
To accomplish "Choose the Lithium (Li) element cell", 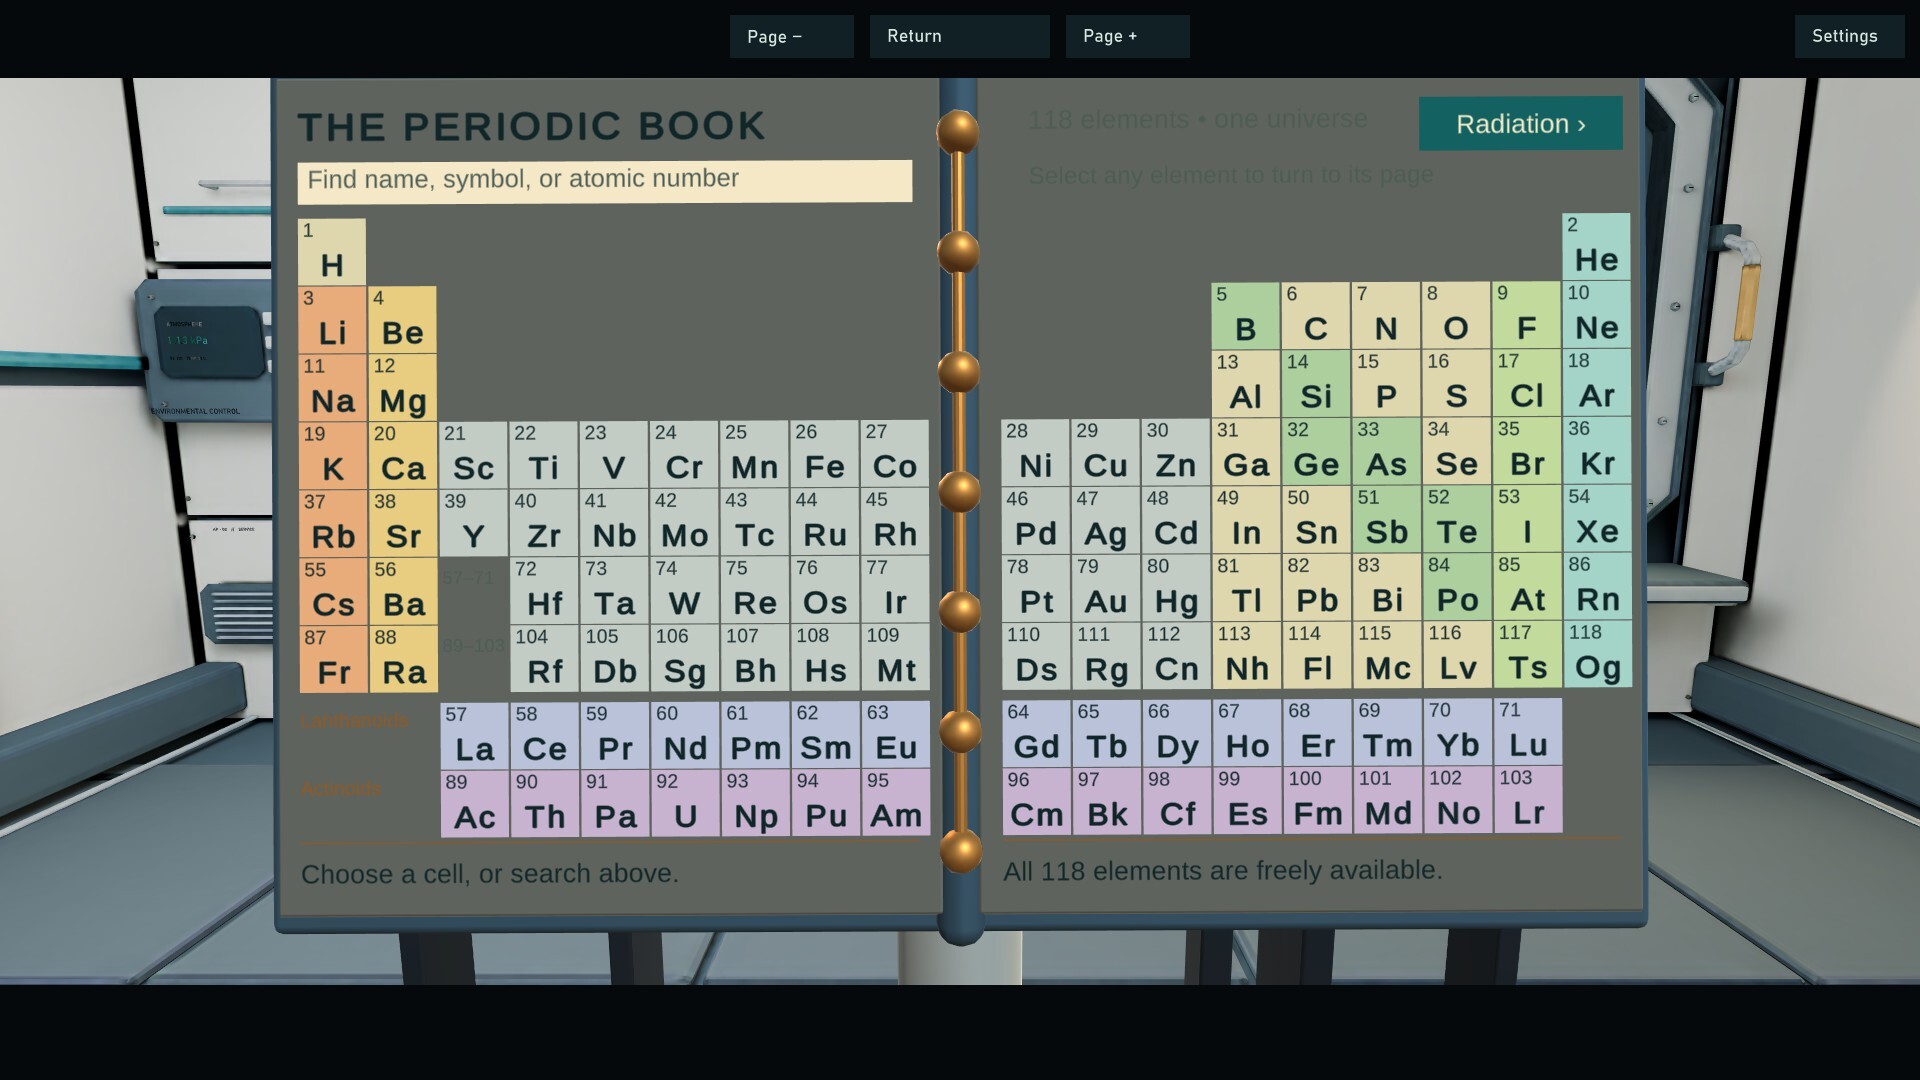I will pyautogui.click(x=333, y=321).
